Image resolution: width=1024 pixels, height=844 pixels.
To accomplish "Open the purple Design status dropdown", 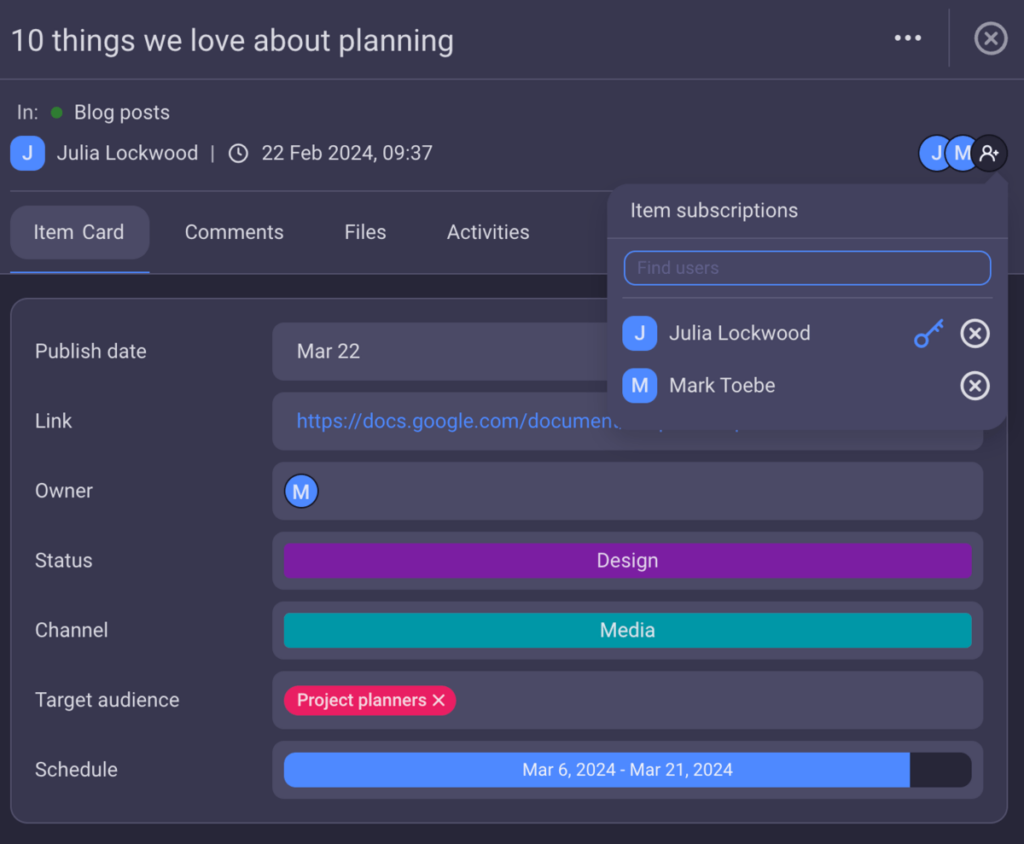I will (627, 561).
